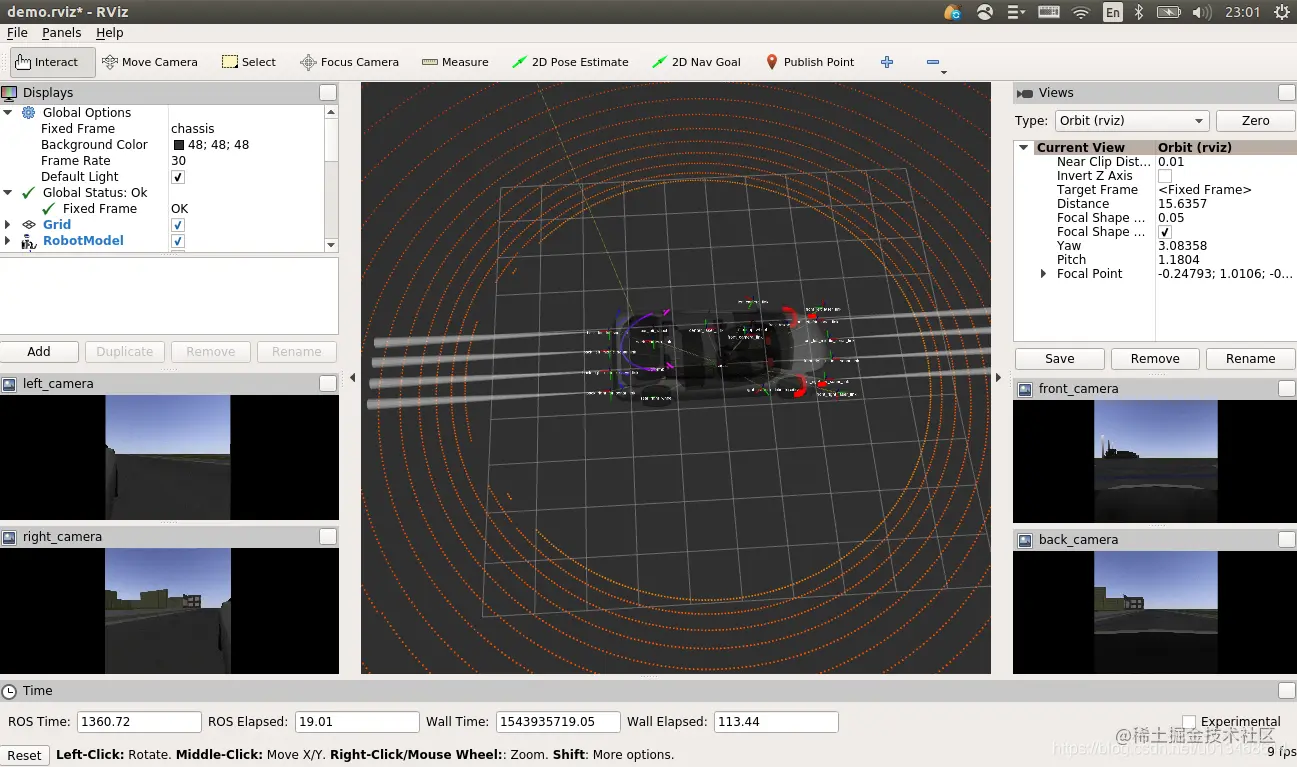
Task: Pick the Measure tool
Action: pyautogui.click(x=455, y=62)
